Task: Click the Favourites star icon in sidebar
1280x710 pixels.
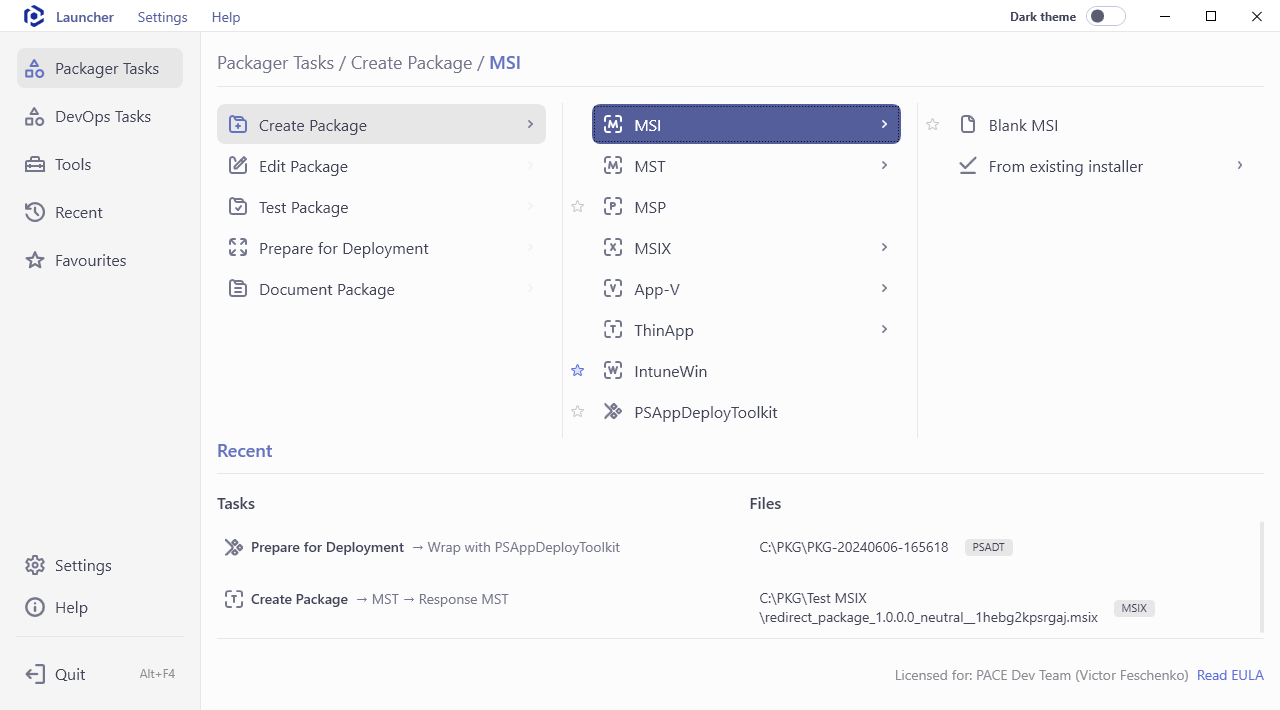Action: [35, 260]
